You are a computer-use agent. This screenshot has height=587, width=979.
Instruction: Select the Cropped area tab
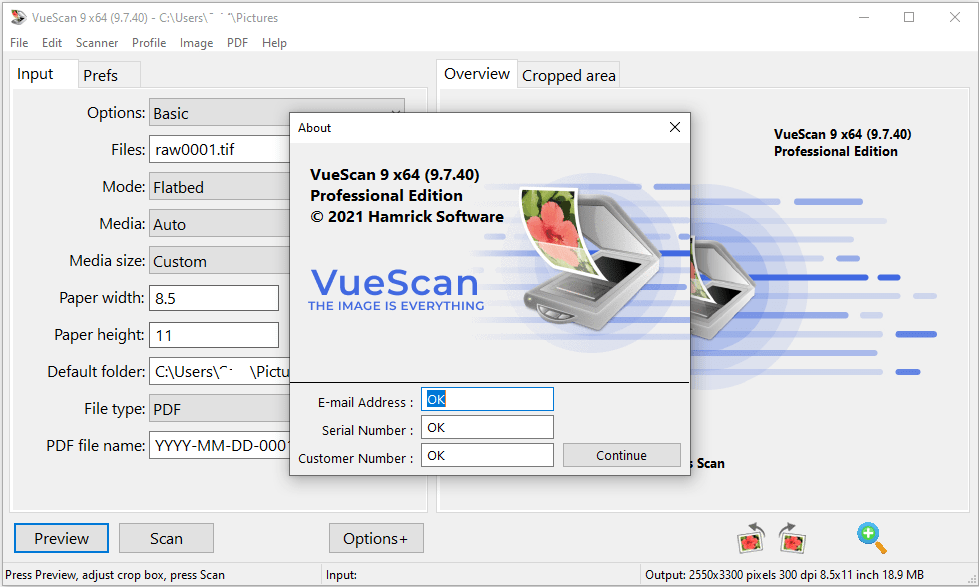pyautogui.click(x=568, y=76)
